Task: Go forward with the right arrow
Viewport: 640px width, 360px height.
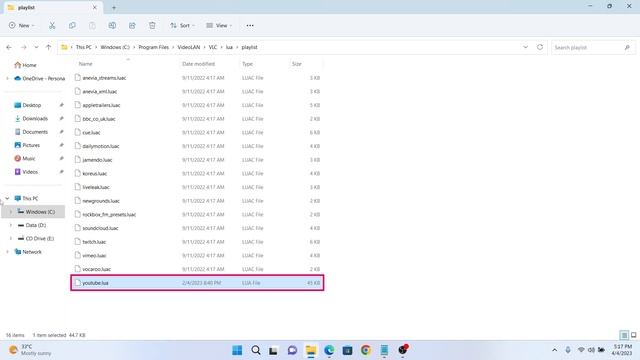Action: pos(24,47)
